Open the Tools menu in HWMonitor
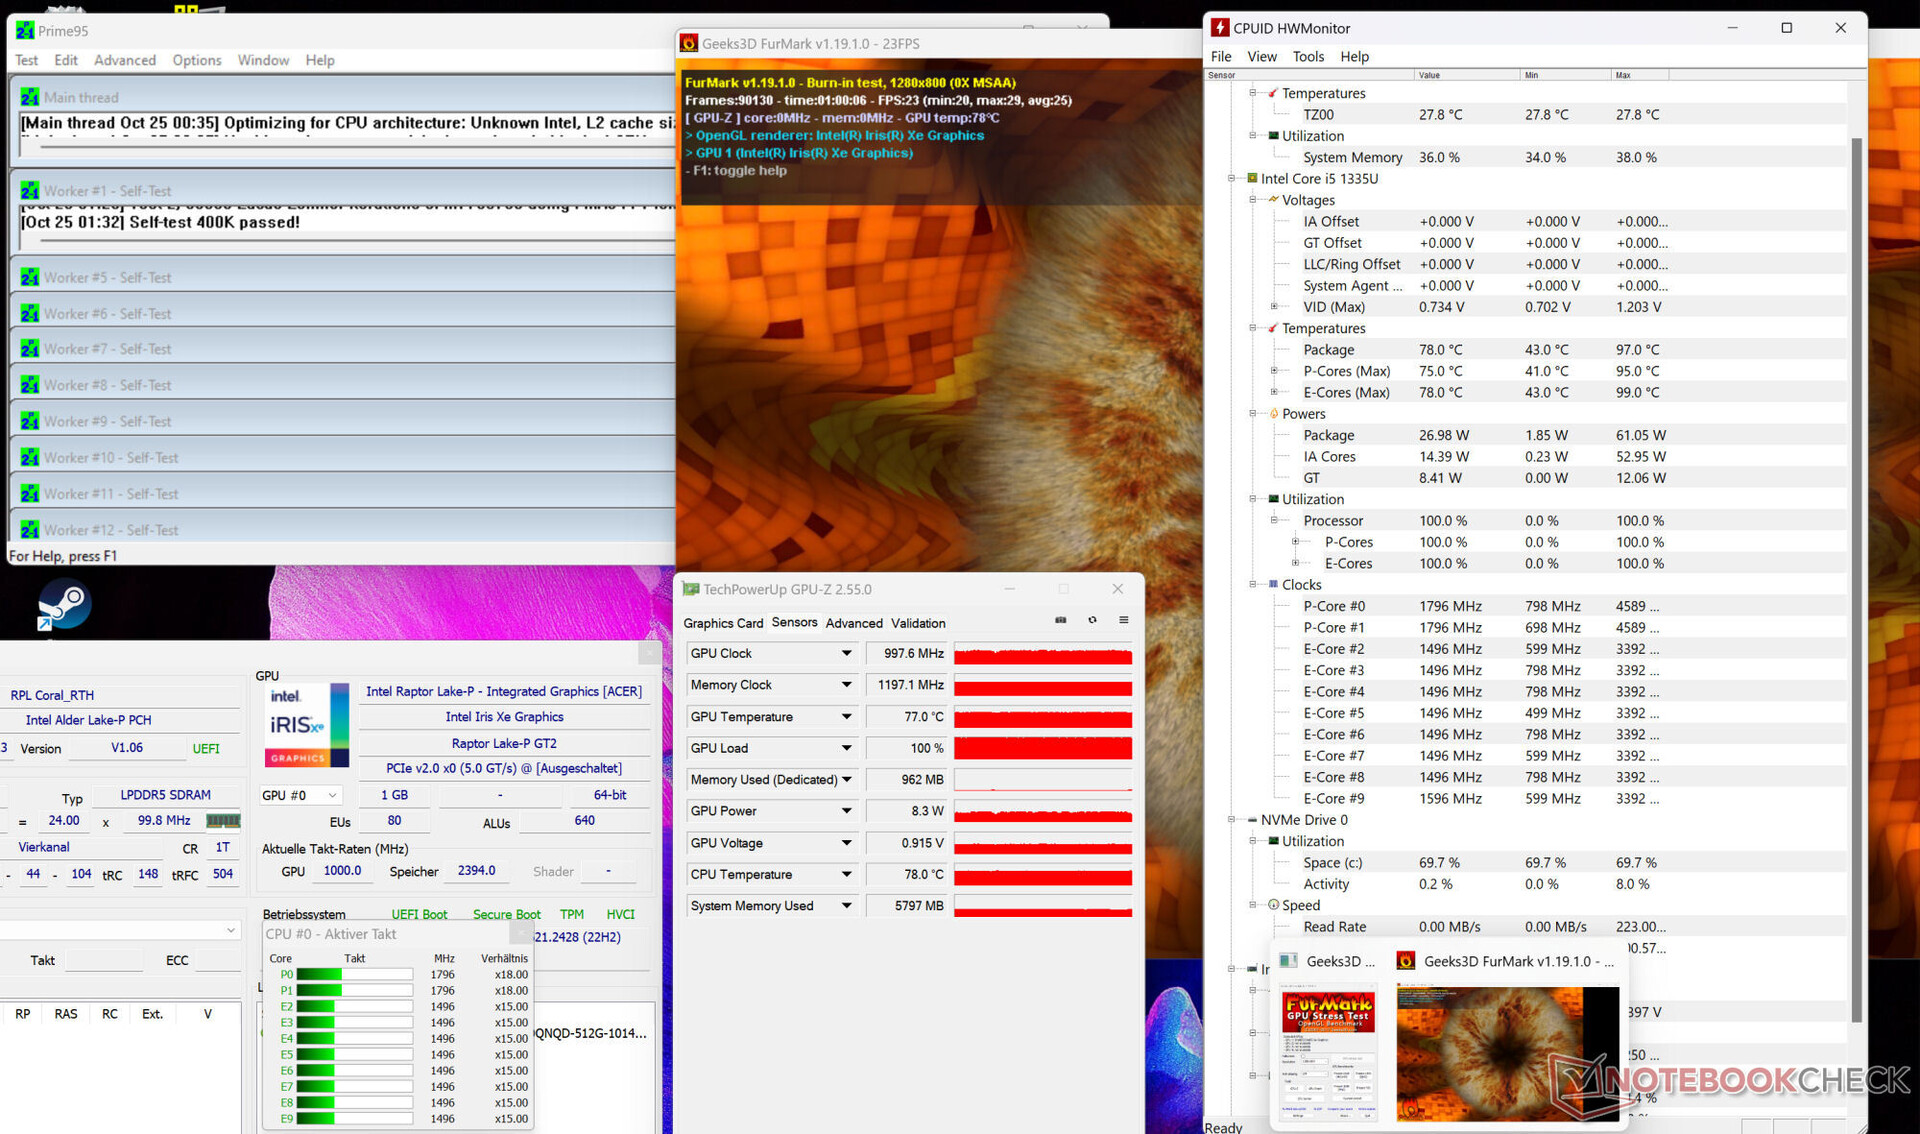 [x=1307, y=57]
